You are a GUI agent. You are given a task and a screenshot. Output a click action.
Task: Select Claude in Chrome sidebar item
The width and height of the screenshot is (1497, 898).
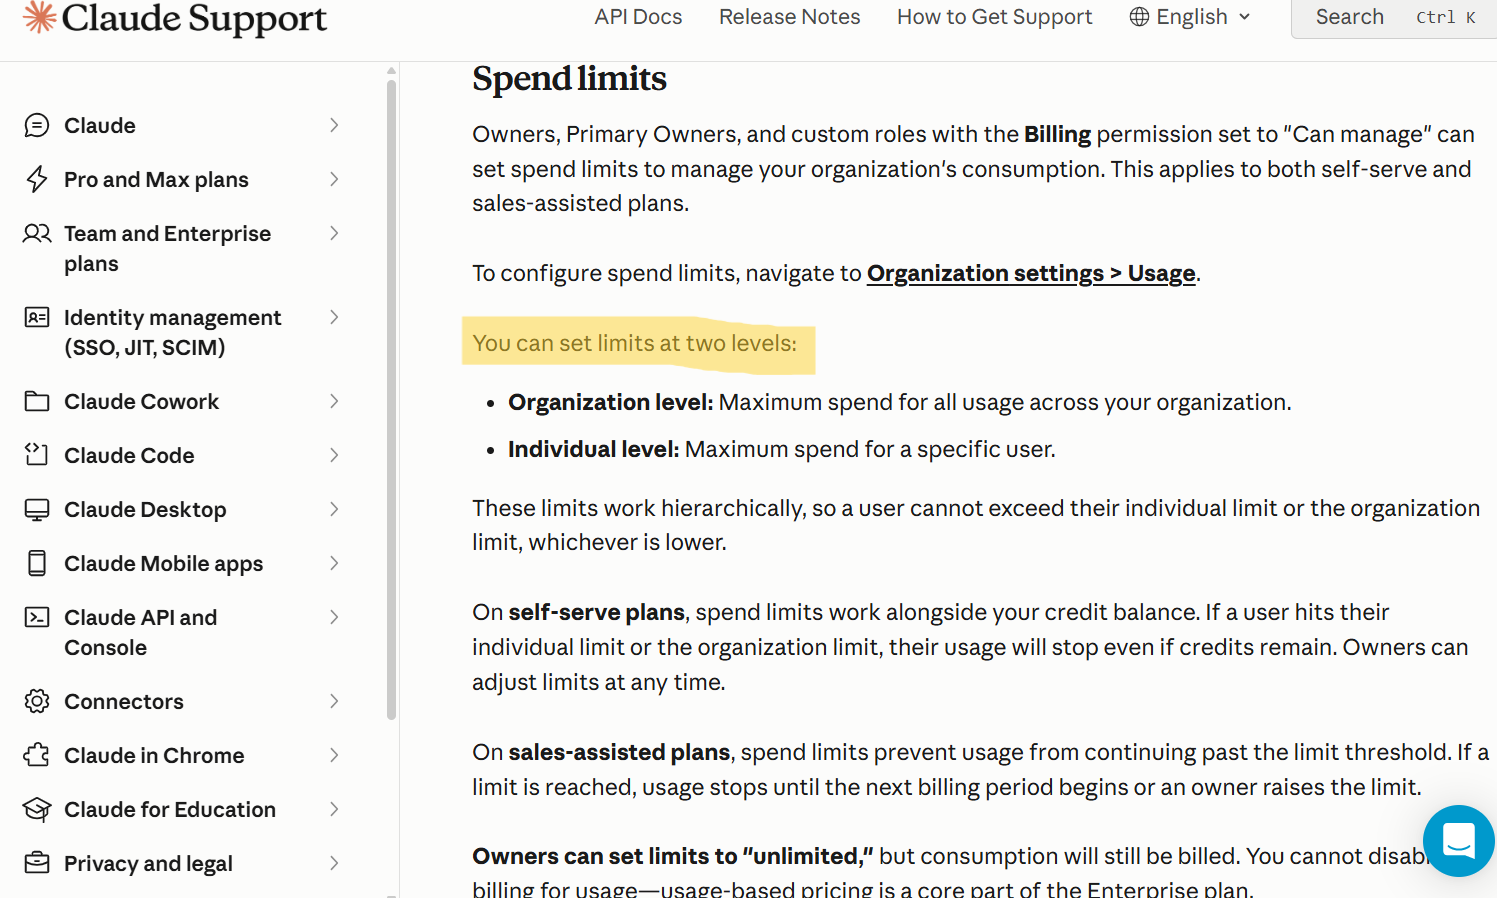coord(154,755)
